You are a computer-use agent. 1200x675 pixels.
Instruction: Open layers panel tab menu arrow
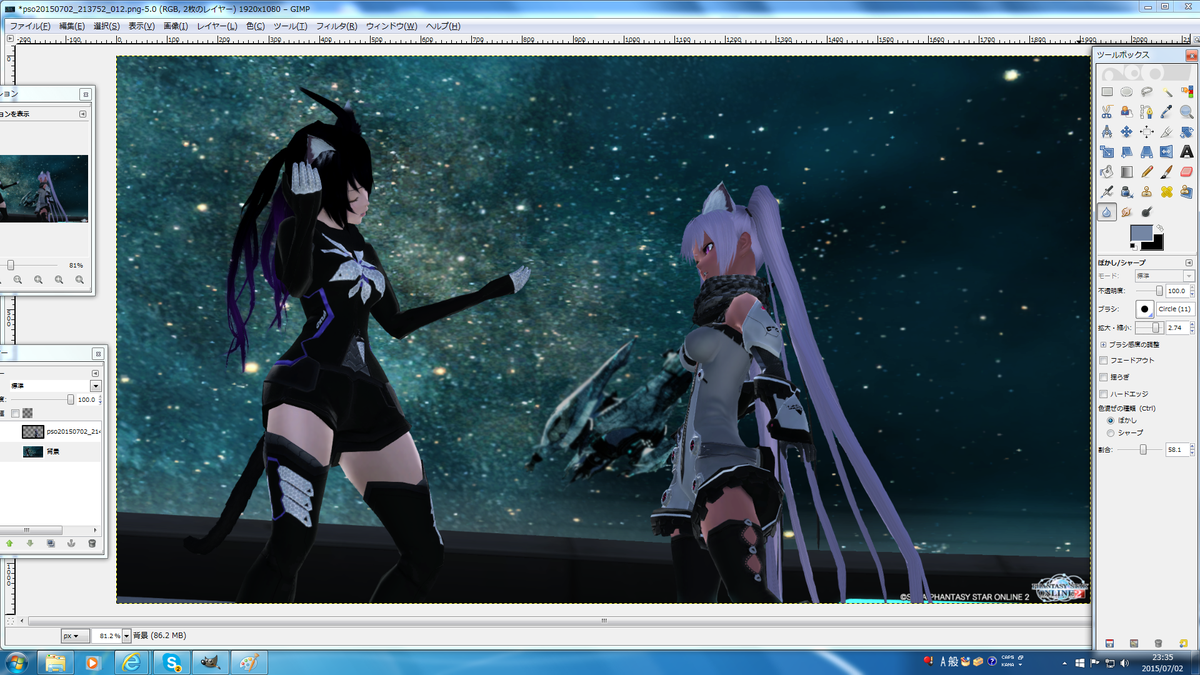(95, 373)
